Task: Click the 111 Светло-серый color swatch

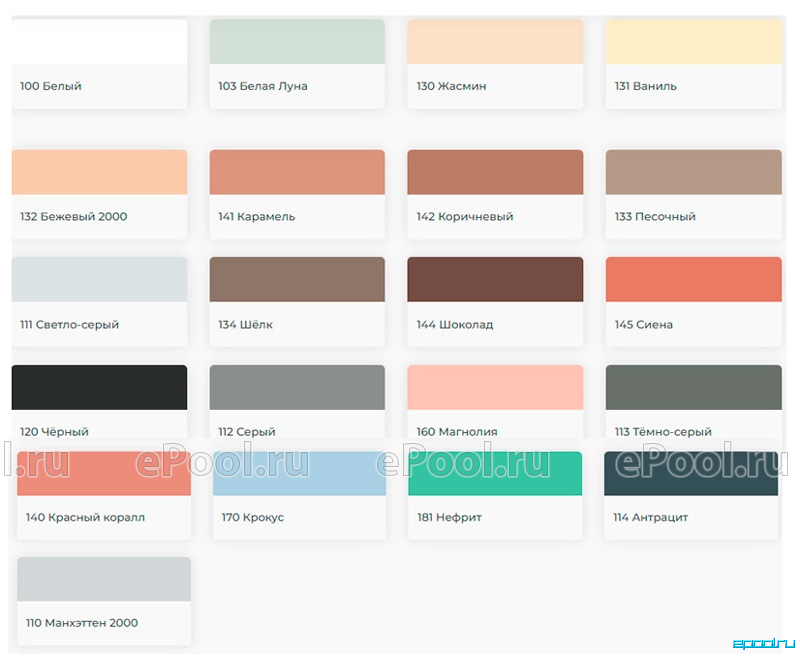Action: point(99,280)
